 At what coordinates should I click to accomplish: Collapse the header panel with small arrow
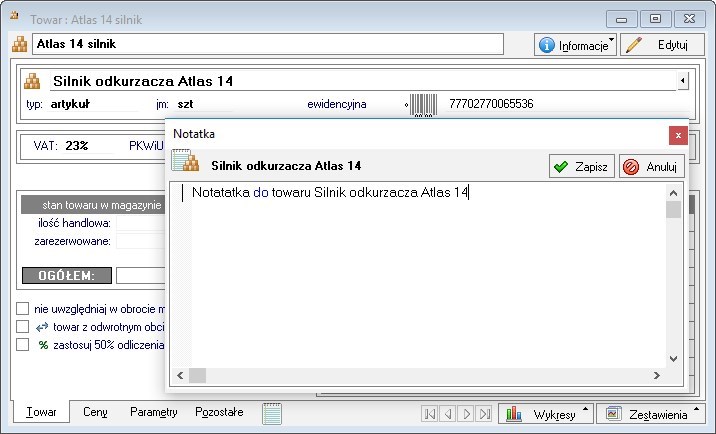(x=683, y=81)
